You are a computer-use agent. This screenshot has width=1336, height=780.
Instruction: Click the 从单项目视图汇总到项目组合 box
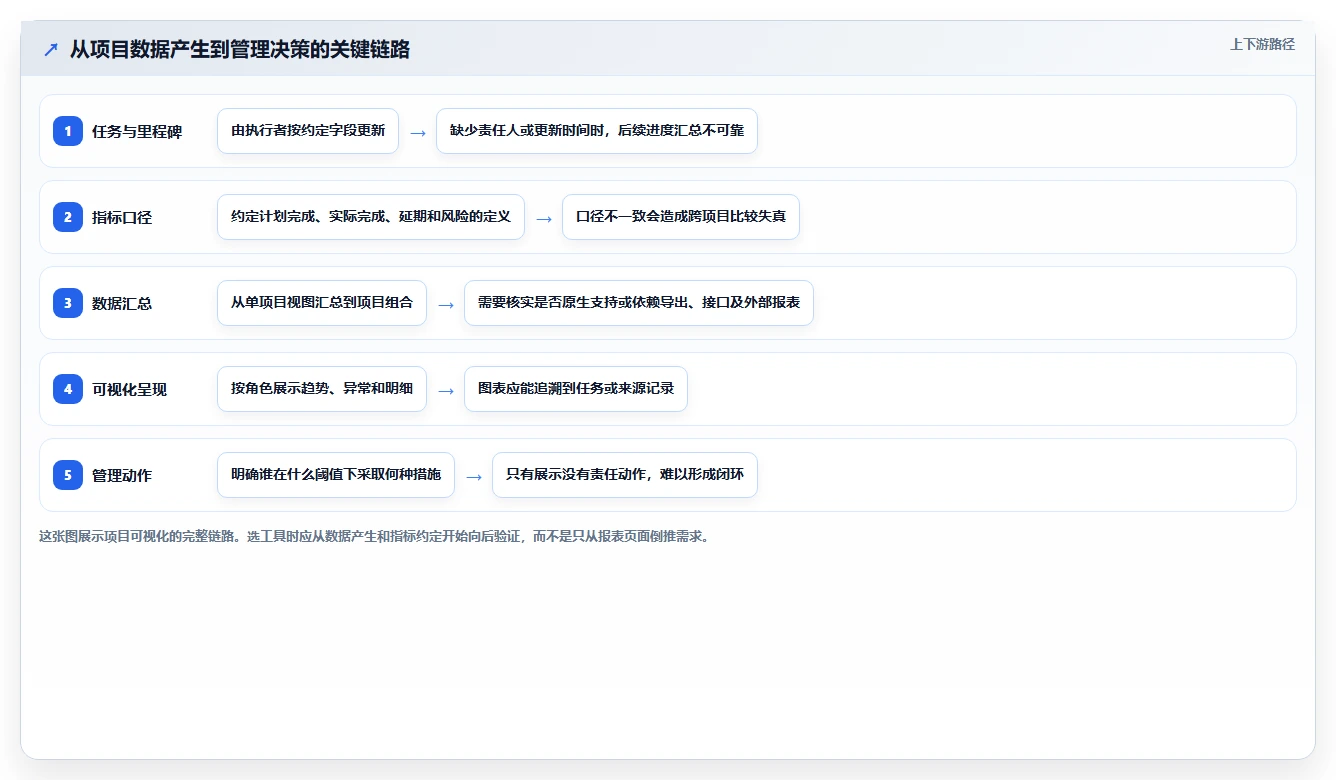click(322, 303)
